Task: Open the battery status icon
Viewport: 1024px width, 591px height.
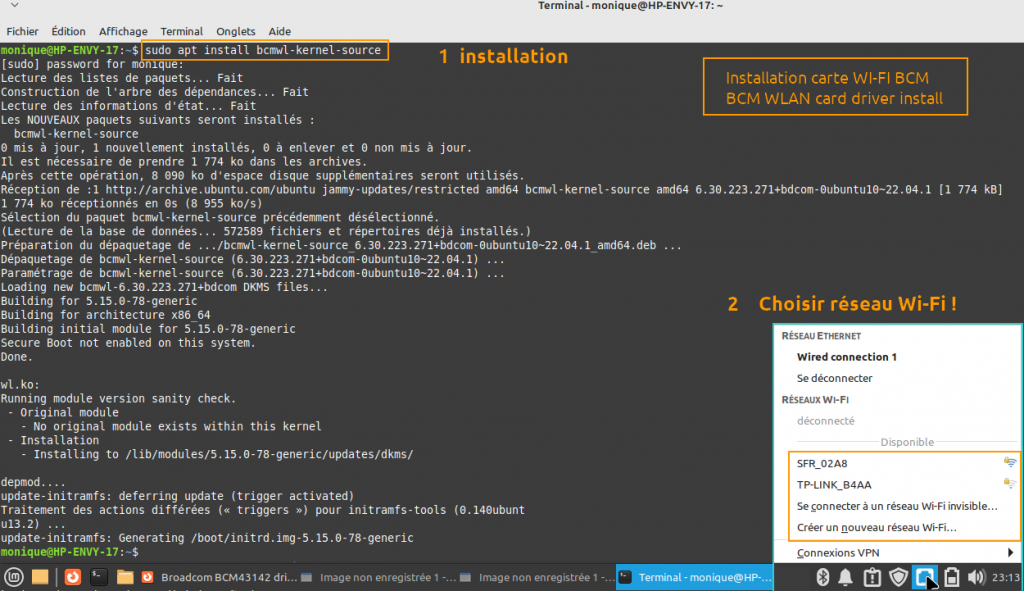Action: [x=951, y=577]
